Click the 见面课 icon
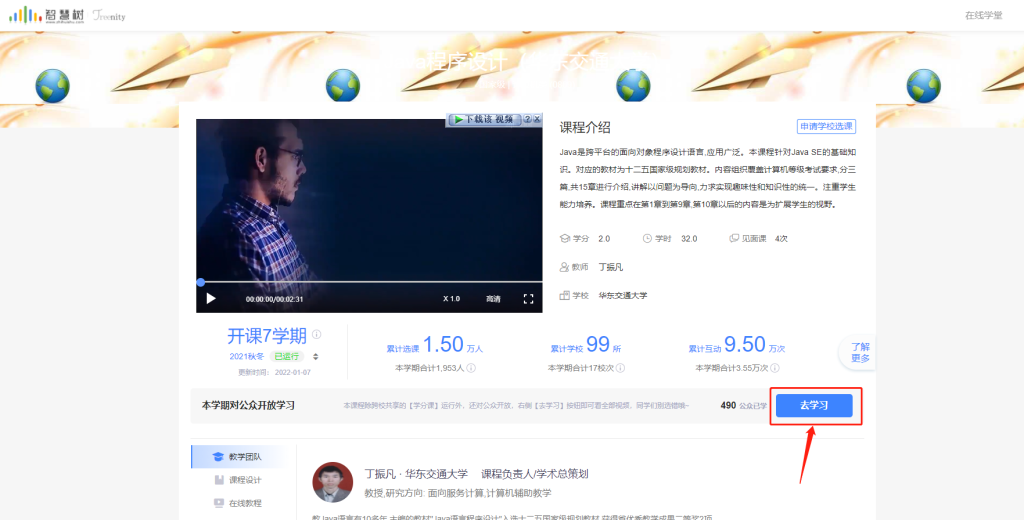Image resolution: width=1024 pixels, height=520 pixels. 734,238
